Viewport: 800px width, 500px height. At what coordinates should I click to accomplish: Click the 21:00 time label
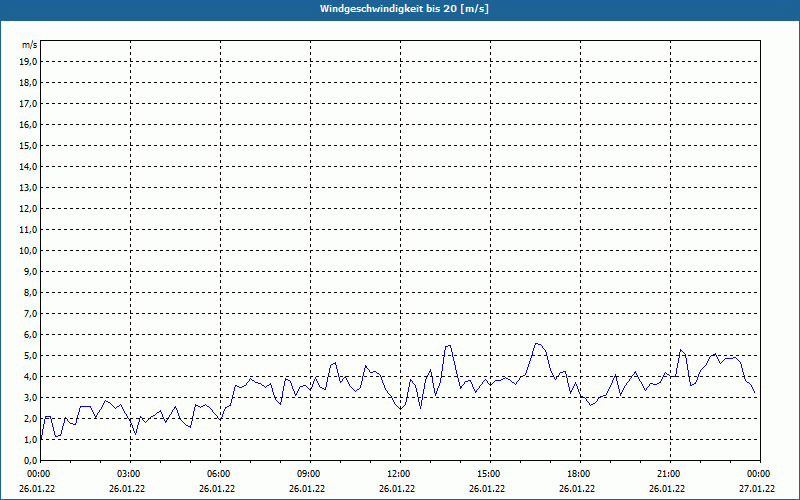click(667, 474)
